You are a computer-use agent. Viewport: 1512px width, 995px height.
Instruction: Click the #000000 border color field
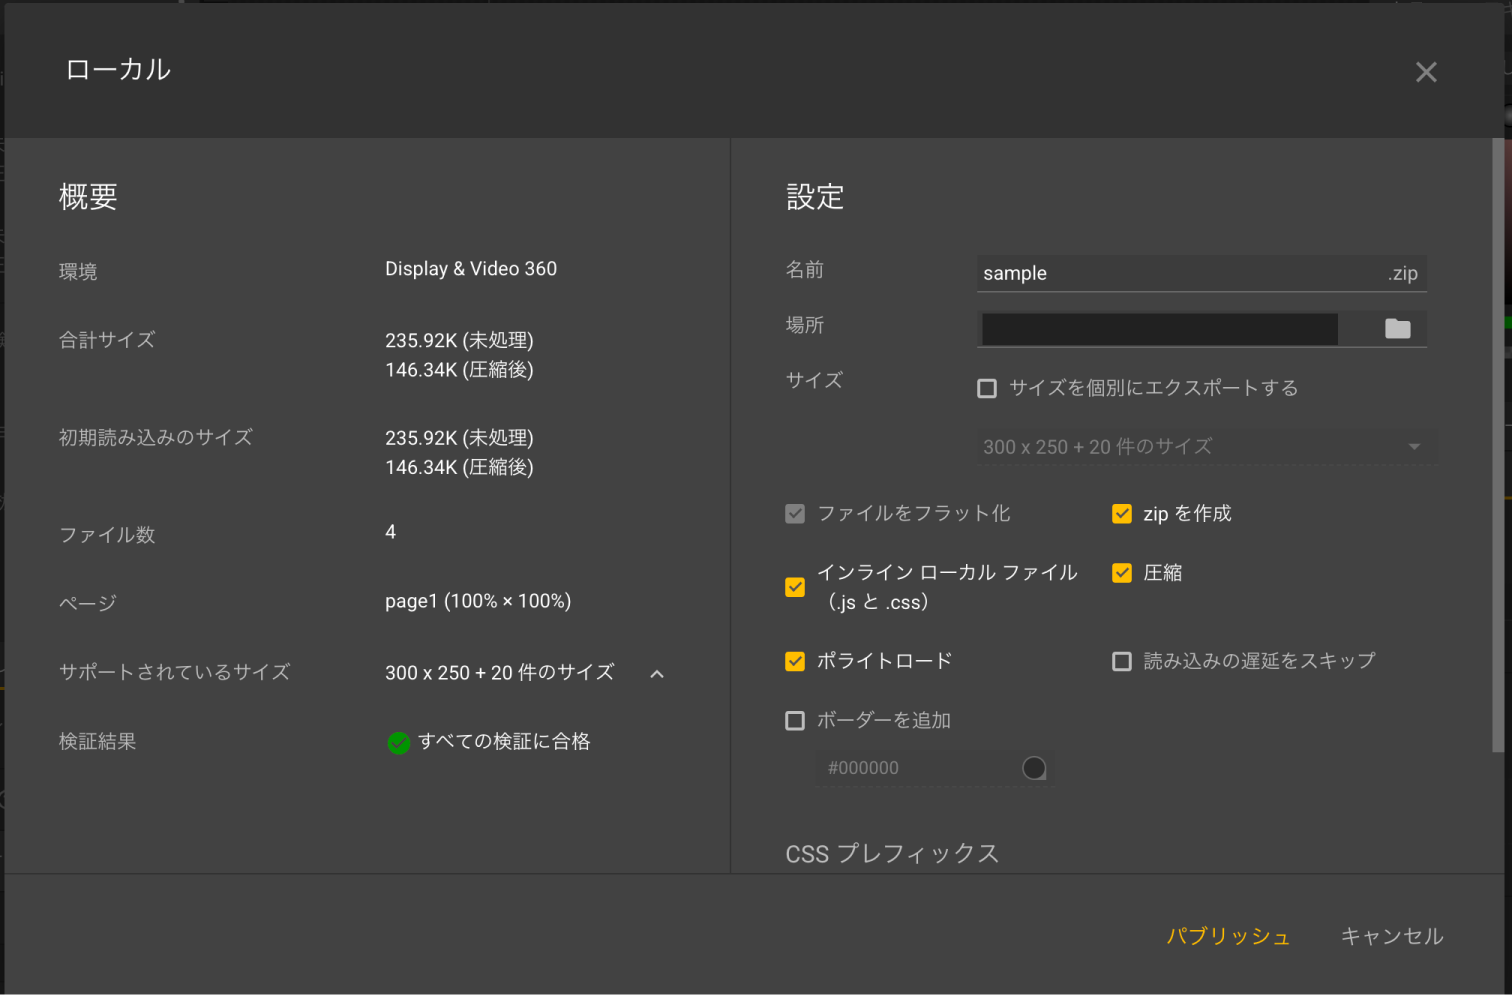pos(915,768)
